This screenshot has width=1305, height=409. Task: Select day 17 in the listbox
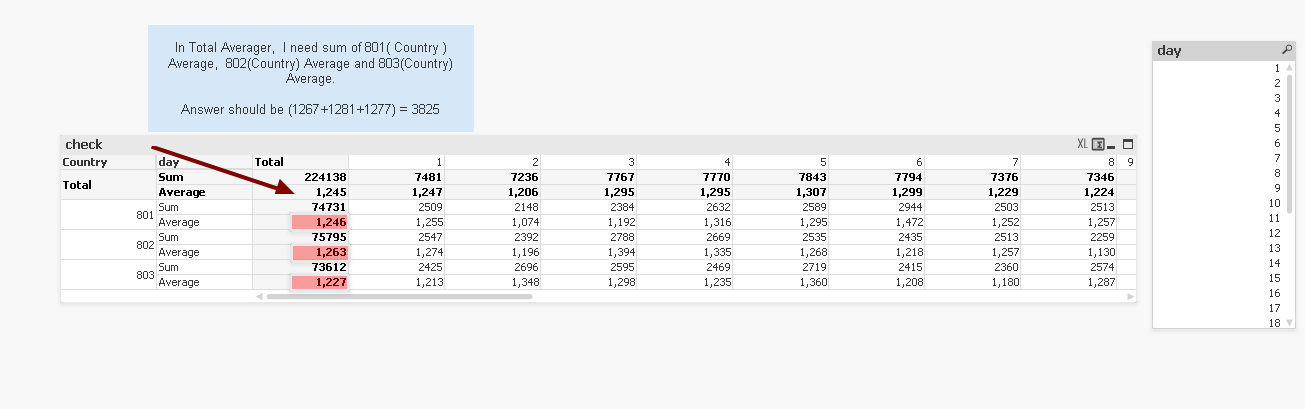[1275, 308]
